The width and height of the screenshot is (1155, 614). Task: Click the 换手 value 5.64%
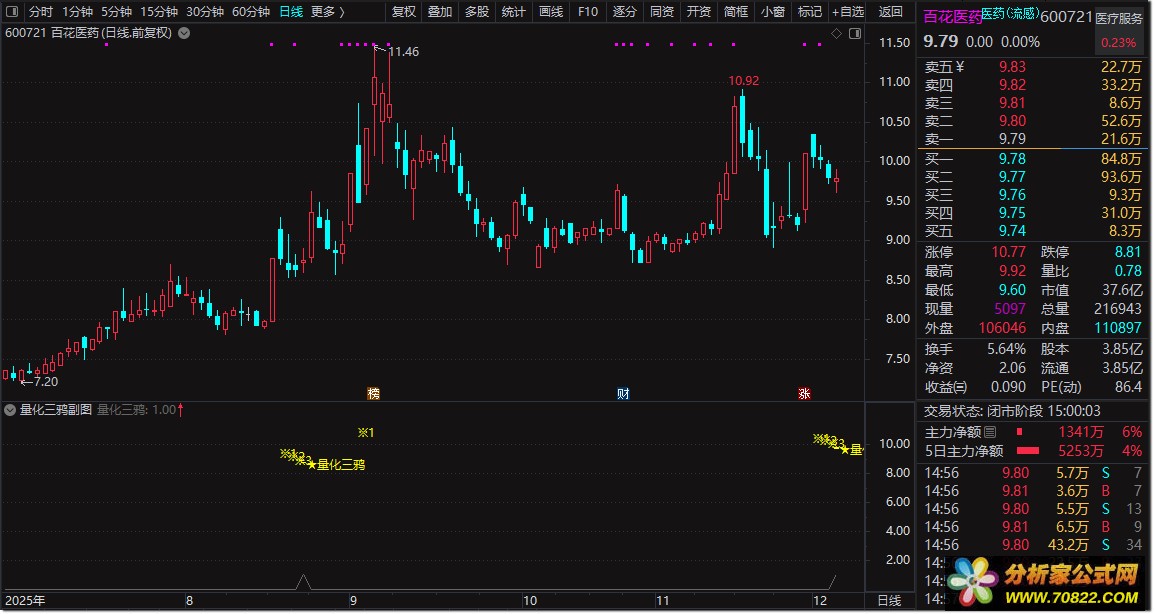click(1006, 350)
